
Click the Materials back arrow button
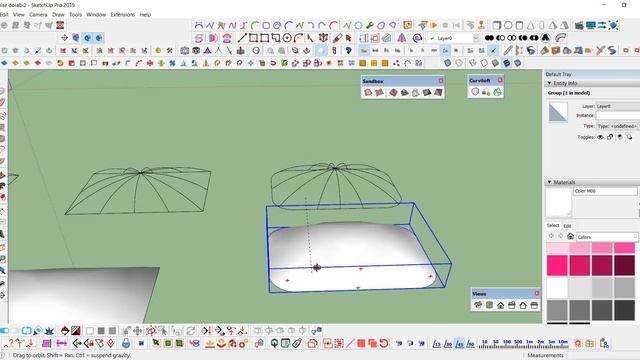551,236
